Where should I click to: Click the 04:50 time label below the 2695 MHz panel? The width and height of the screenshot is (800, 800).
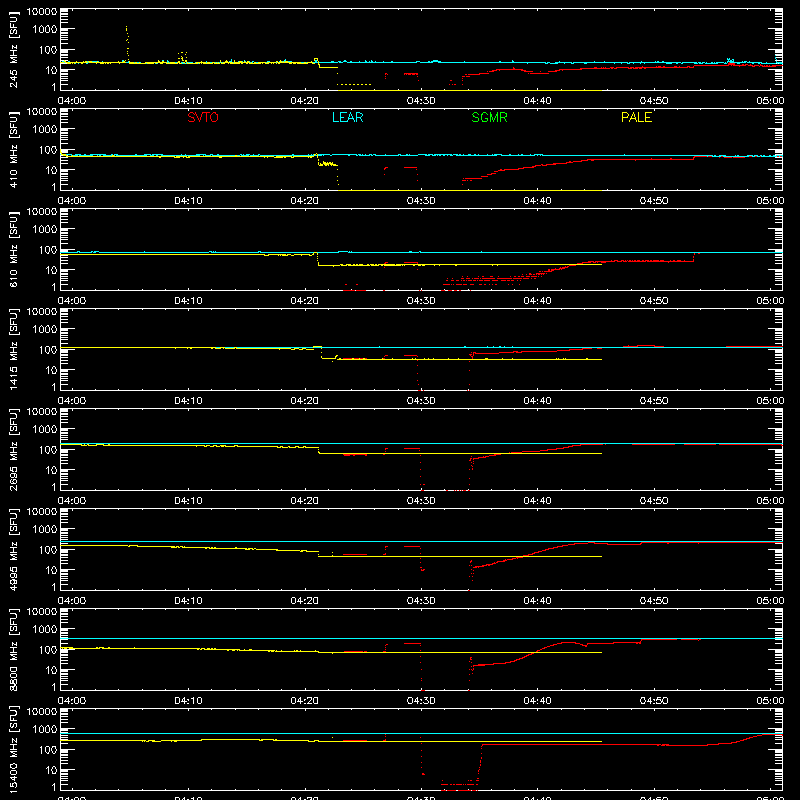point(654,501)
